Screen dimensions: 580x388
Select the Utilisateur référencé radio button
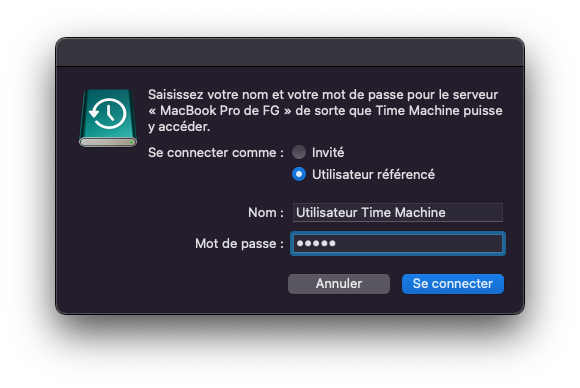tap(299, 174)
